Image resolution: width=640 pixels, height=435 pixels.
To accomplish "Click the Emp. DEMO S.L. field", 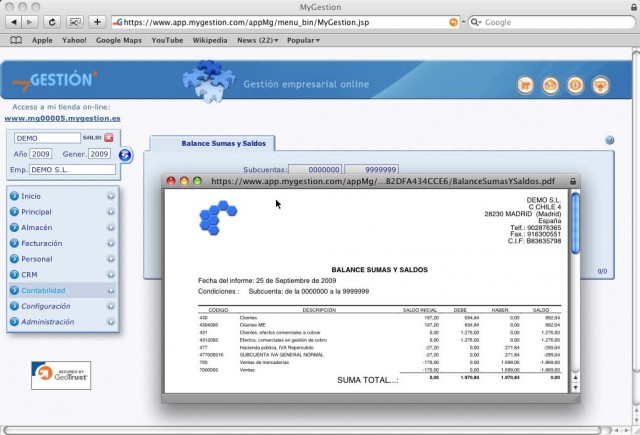I will coord(72,170).
